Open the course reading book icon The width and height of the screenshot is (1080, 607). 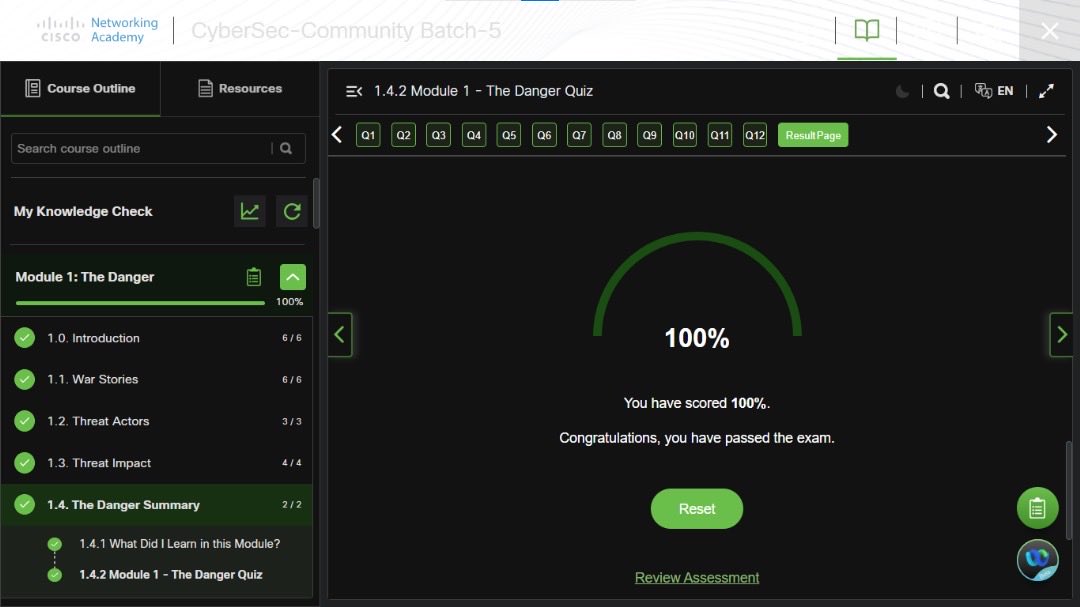point(866,29)
